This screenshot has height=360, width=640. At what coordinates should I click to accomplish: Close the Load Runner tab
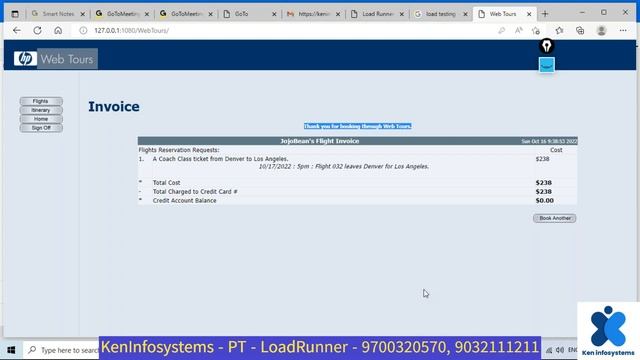[402, 14]
